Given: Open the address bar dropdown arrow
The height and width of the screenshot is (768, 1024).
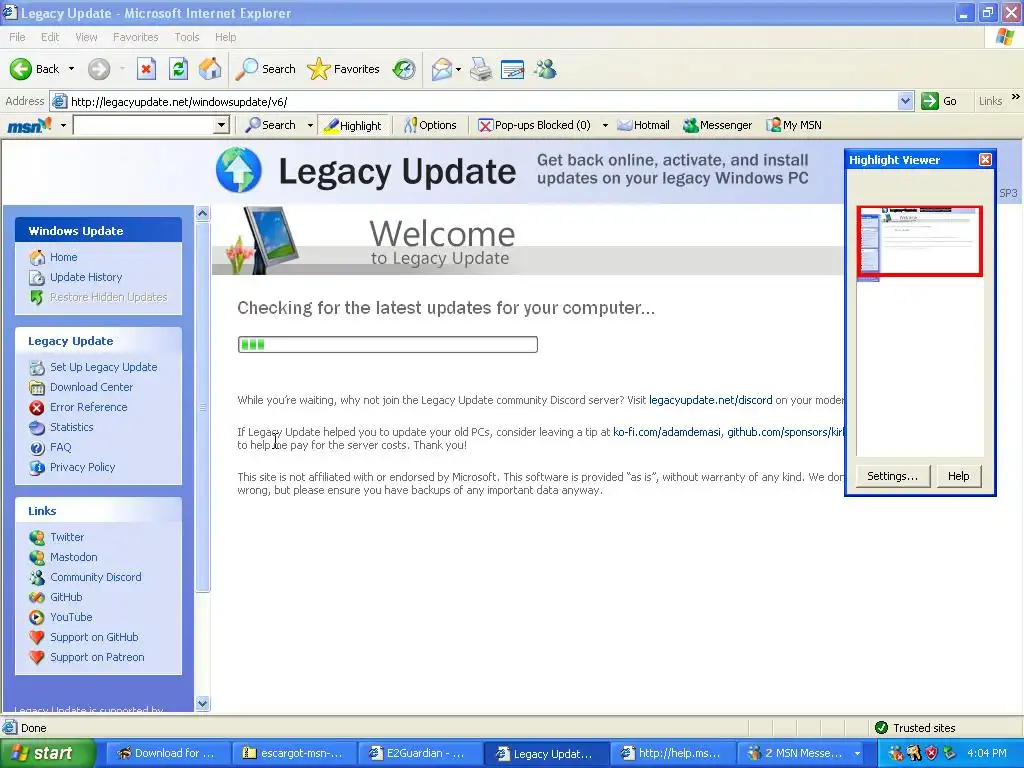Looking at the screenshot, I should coord(905,101).
